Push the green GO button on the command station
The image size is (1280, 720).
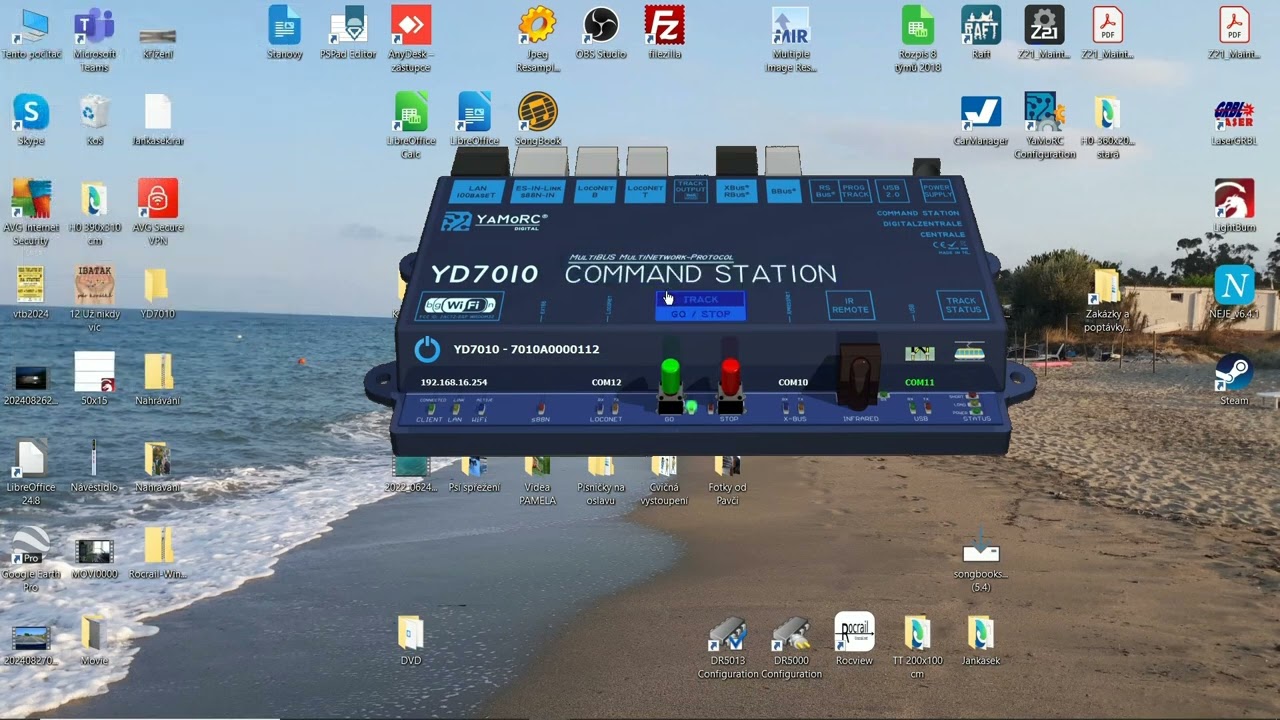tap(670, 378)
